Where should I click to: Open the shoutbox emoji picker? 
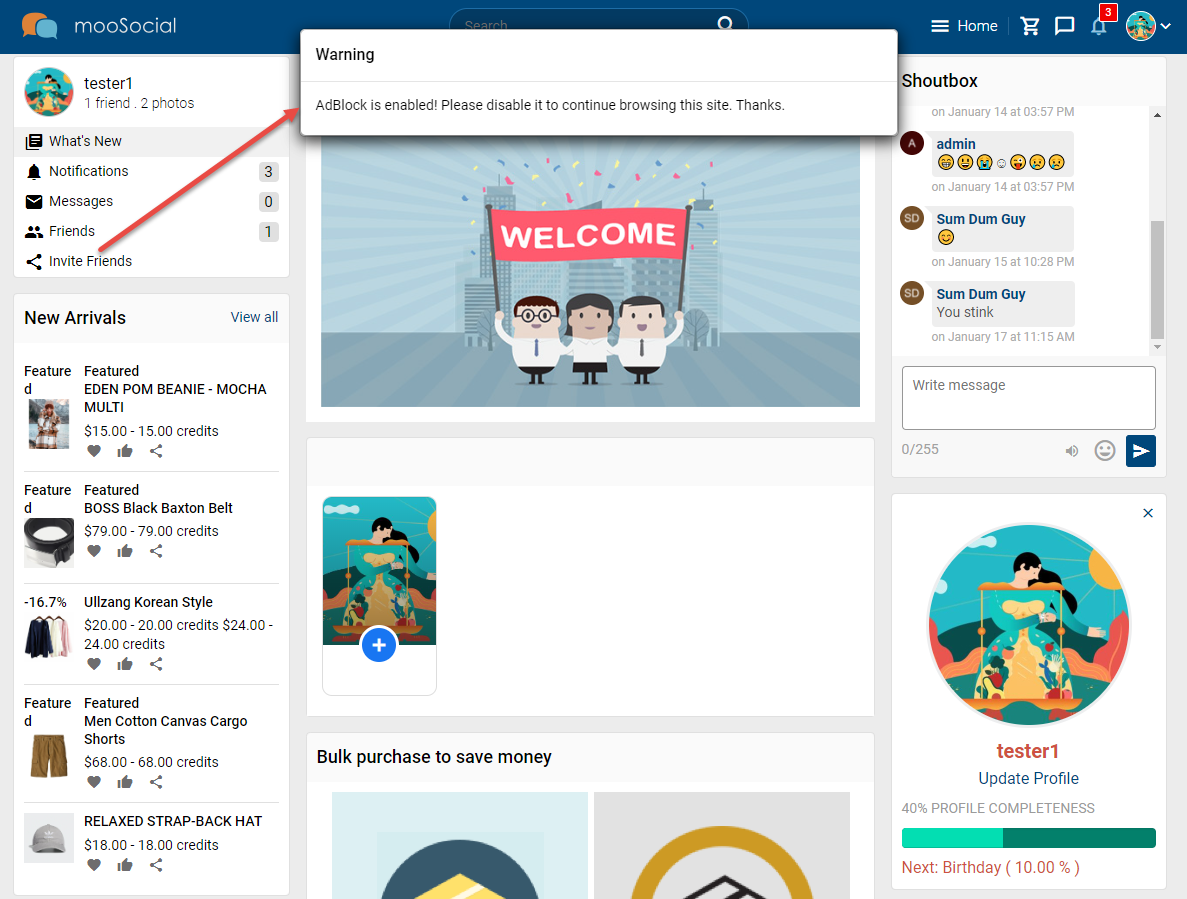click(x=1104, y=451)
